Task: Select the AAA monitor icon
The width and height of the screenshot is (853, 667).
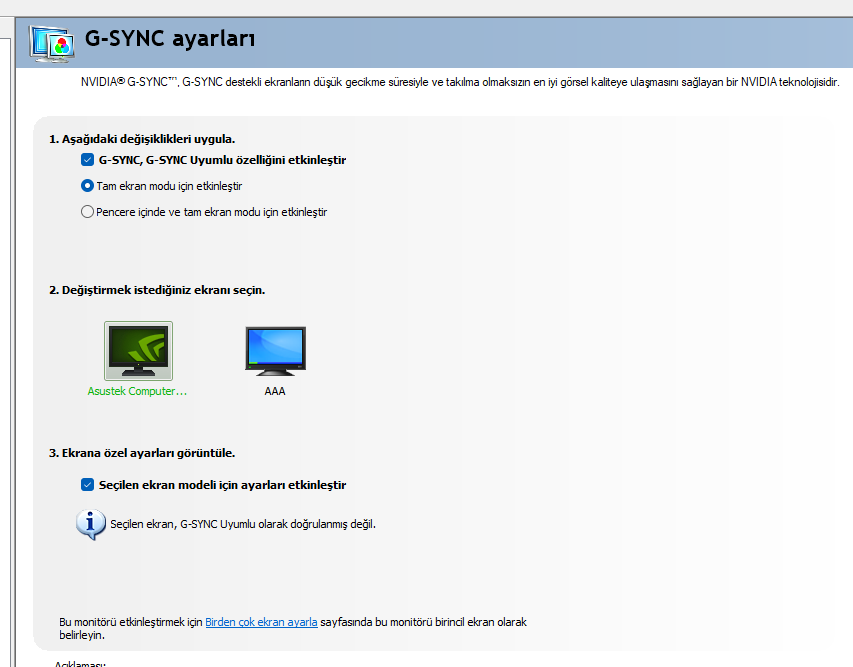Action: pos(275,351)
